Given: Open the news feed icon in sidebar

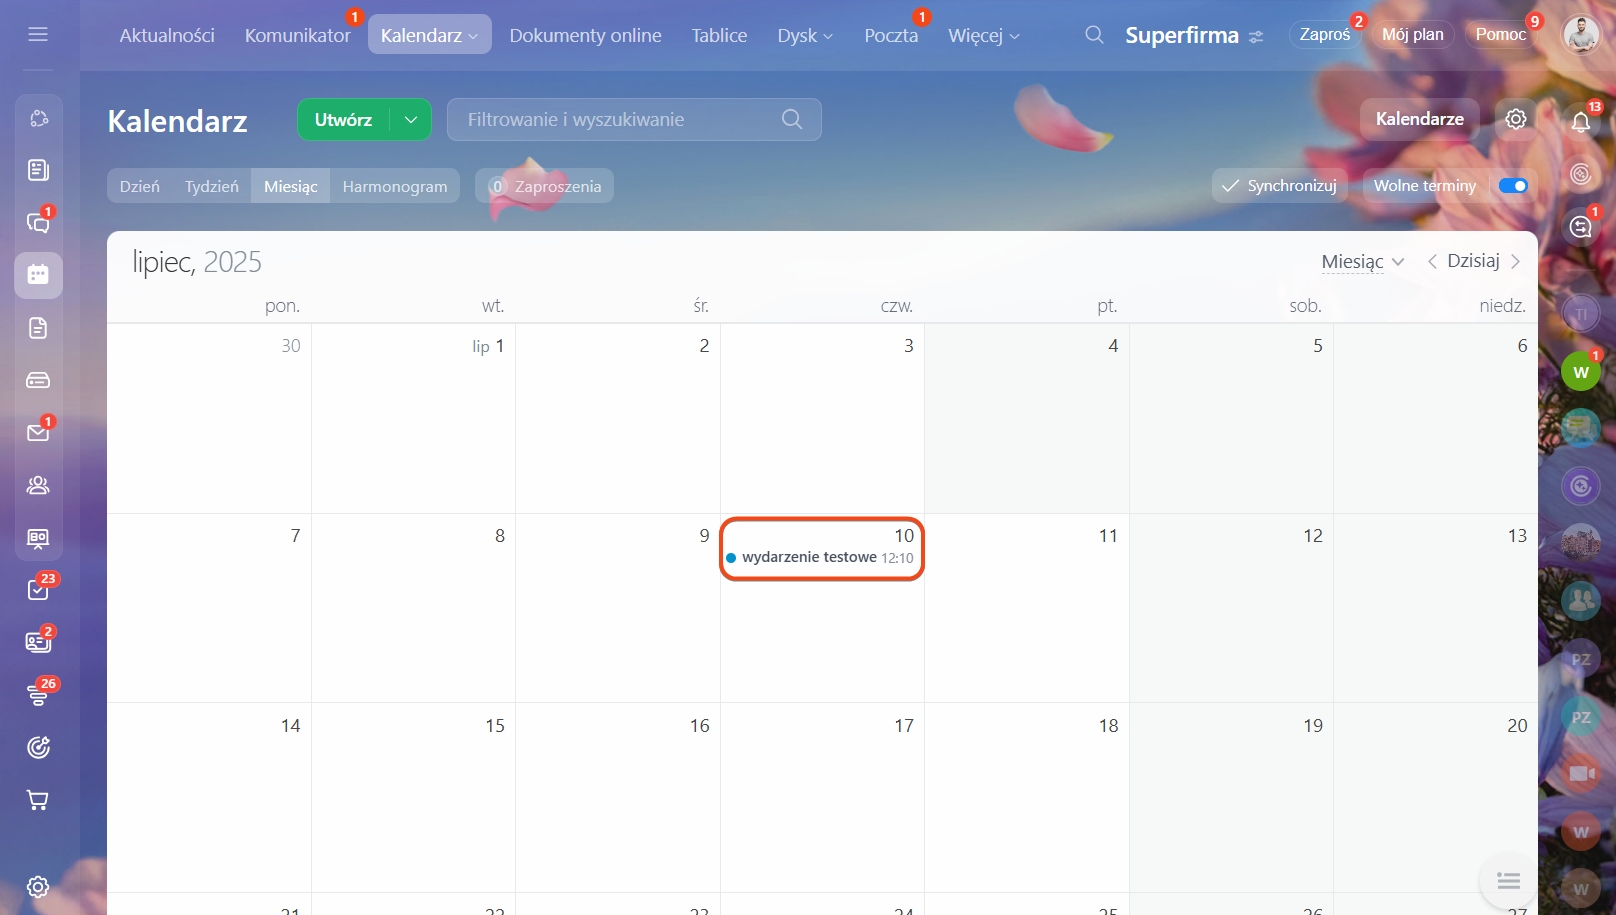Looking at the screenshot, I should click(x=38, y=170).
